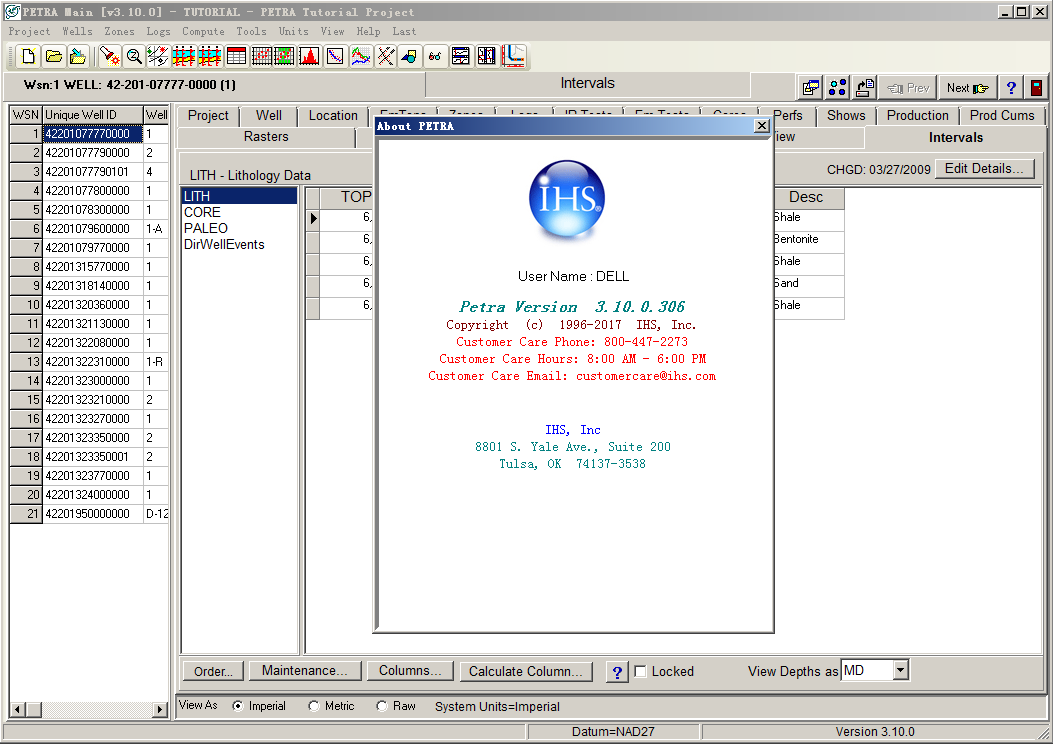This screenshot has height=744, width=1053.
Task: Switch to the Production tab
Action: [917, 115]
